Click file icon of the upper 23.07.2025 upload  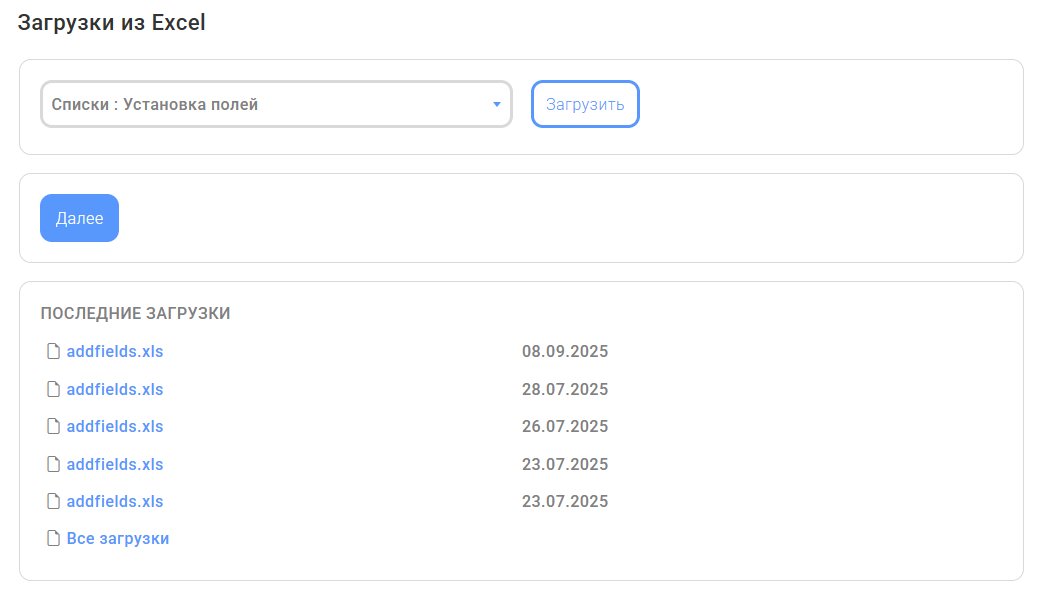pos(54,464)
